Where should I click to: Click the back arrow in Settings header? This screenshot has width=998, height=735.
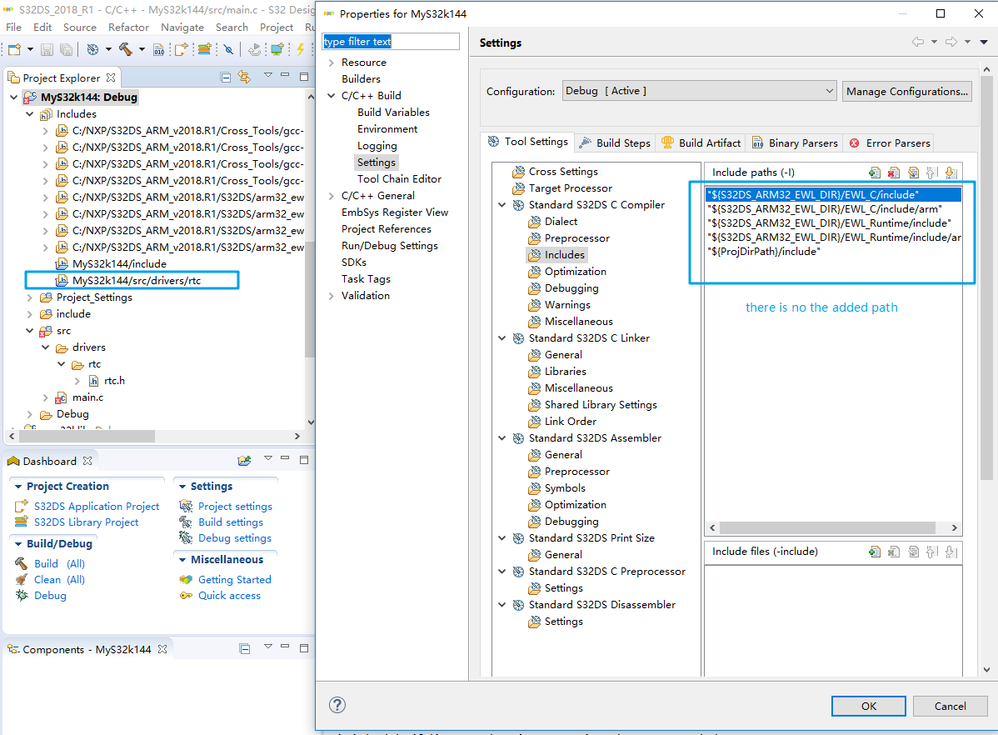[918, 42]
